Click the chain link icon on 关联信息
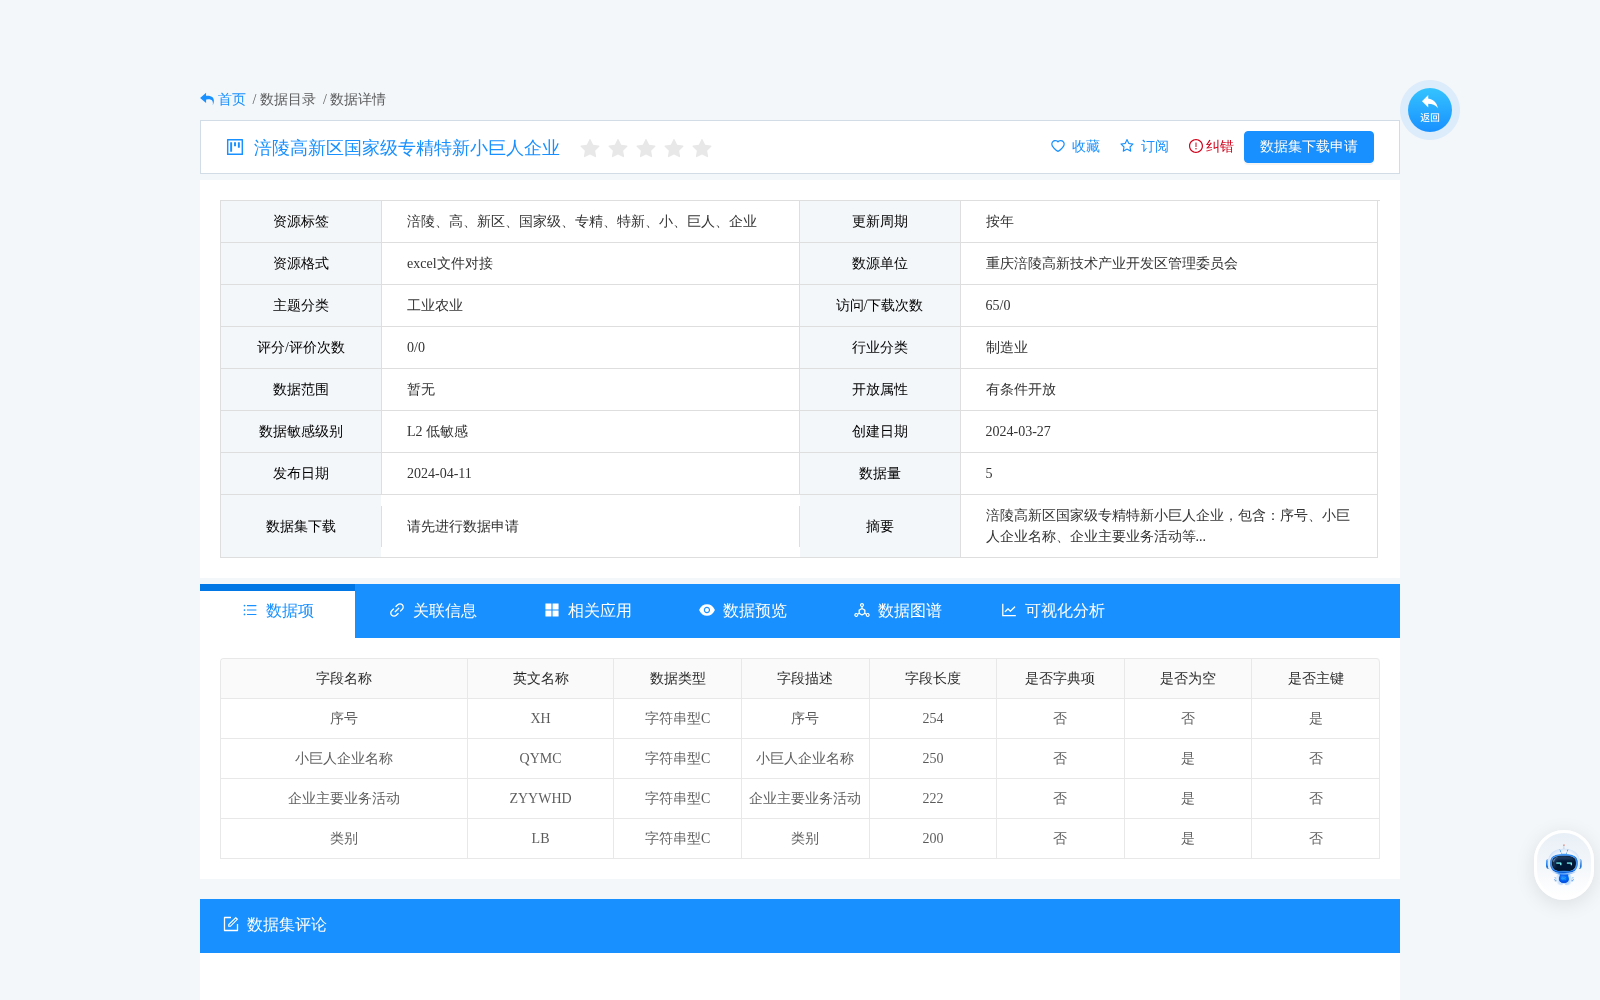1600x1000 pixels. tap(397, 610)
